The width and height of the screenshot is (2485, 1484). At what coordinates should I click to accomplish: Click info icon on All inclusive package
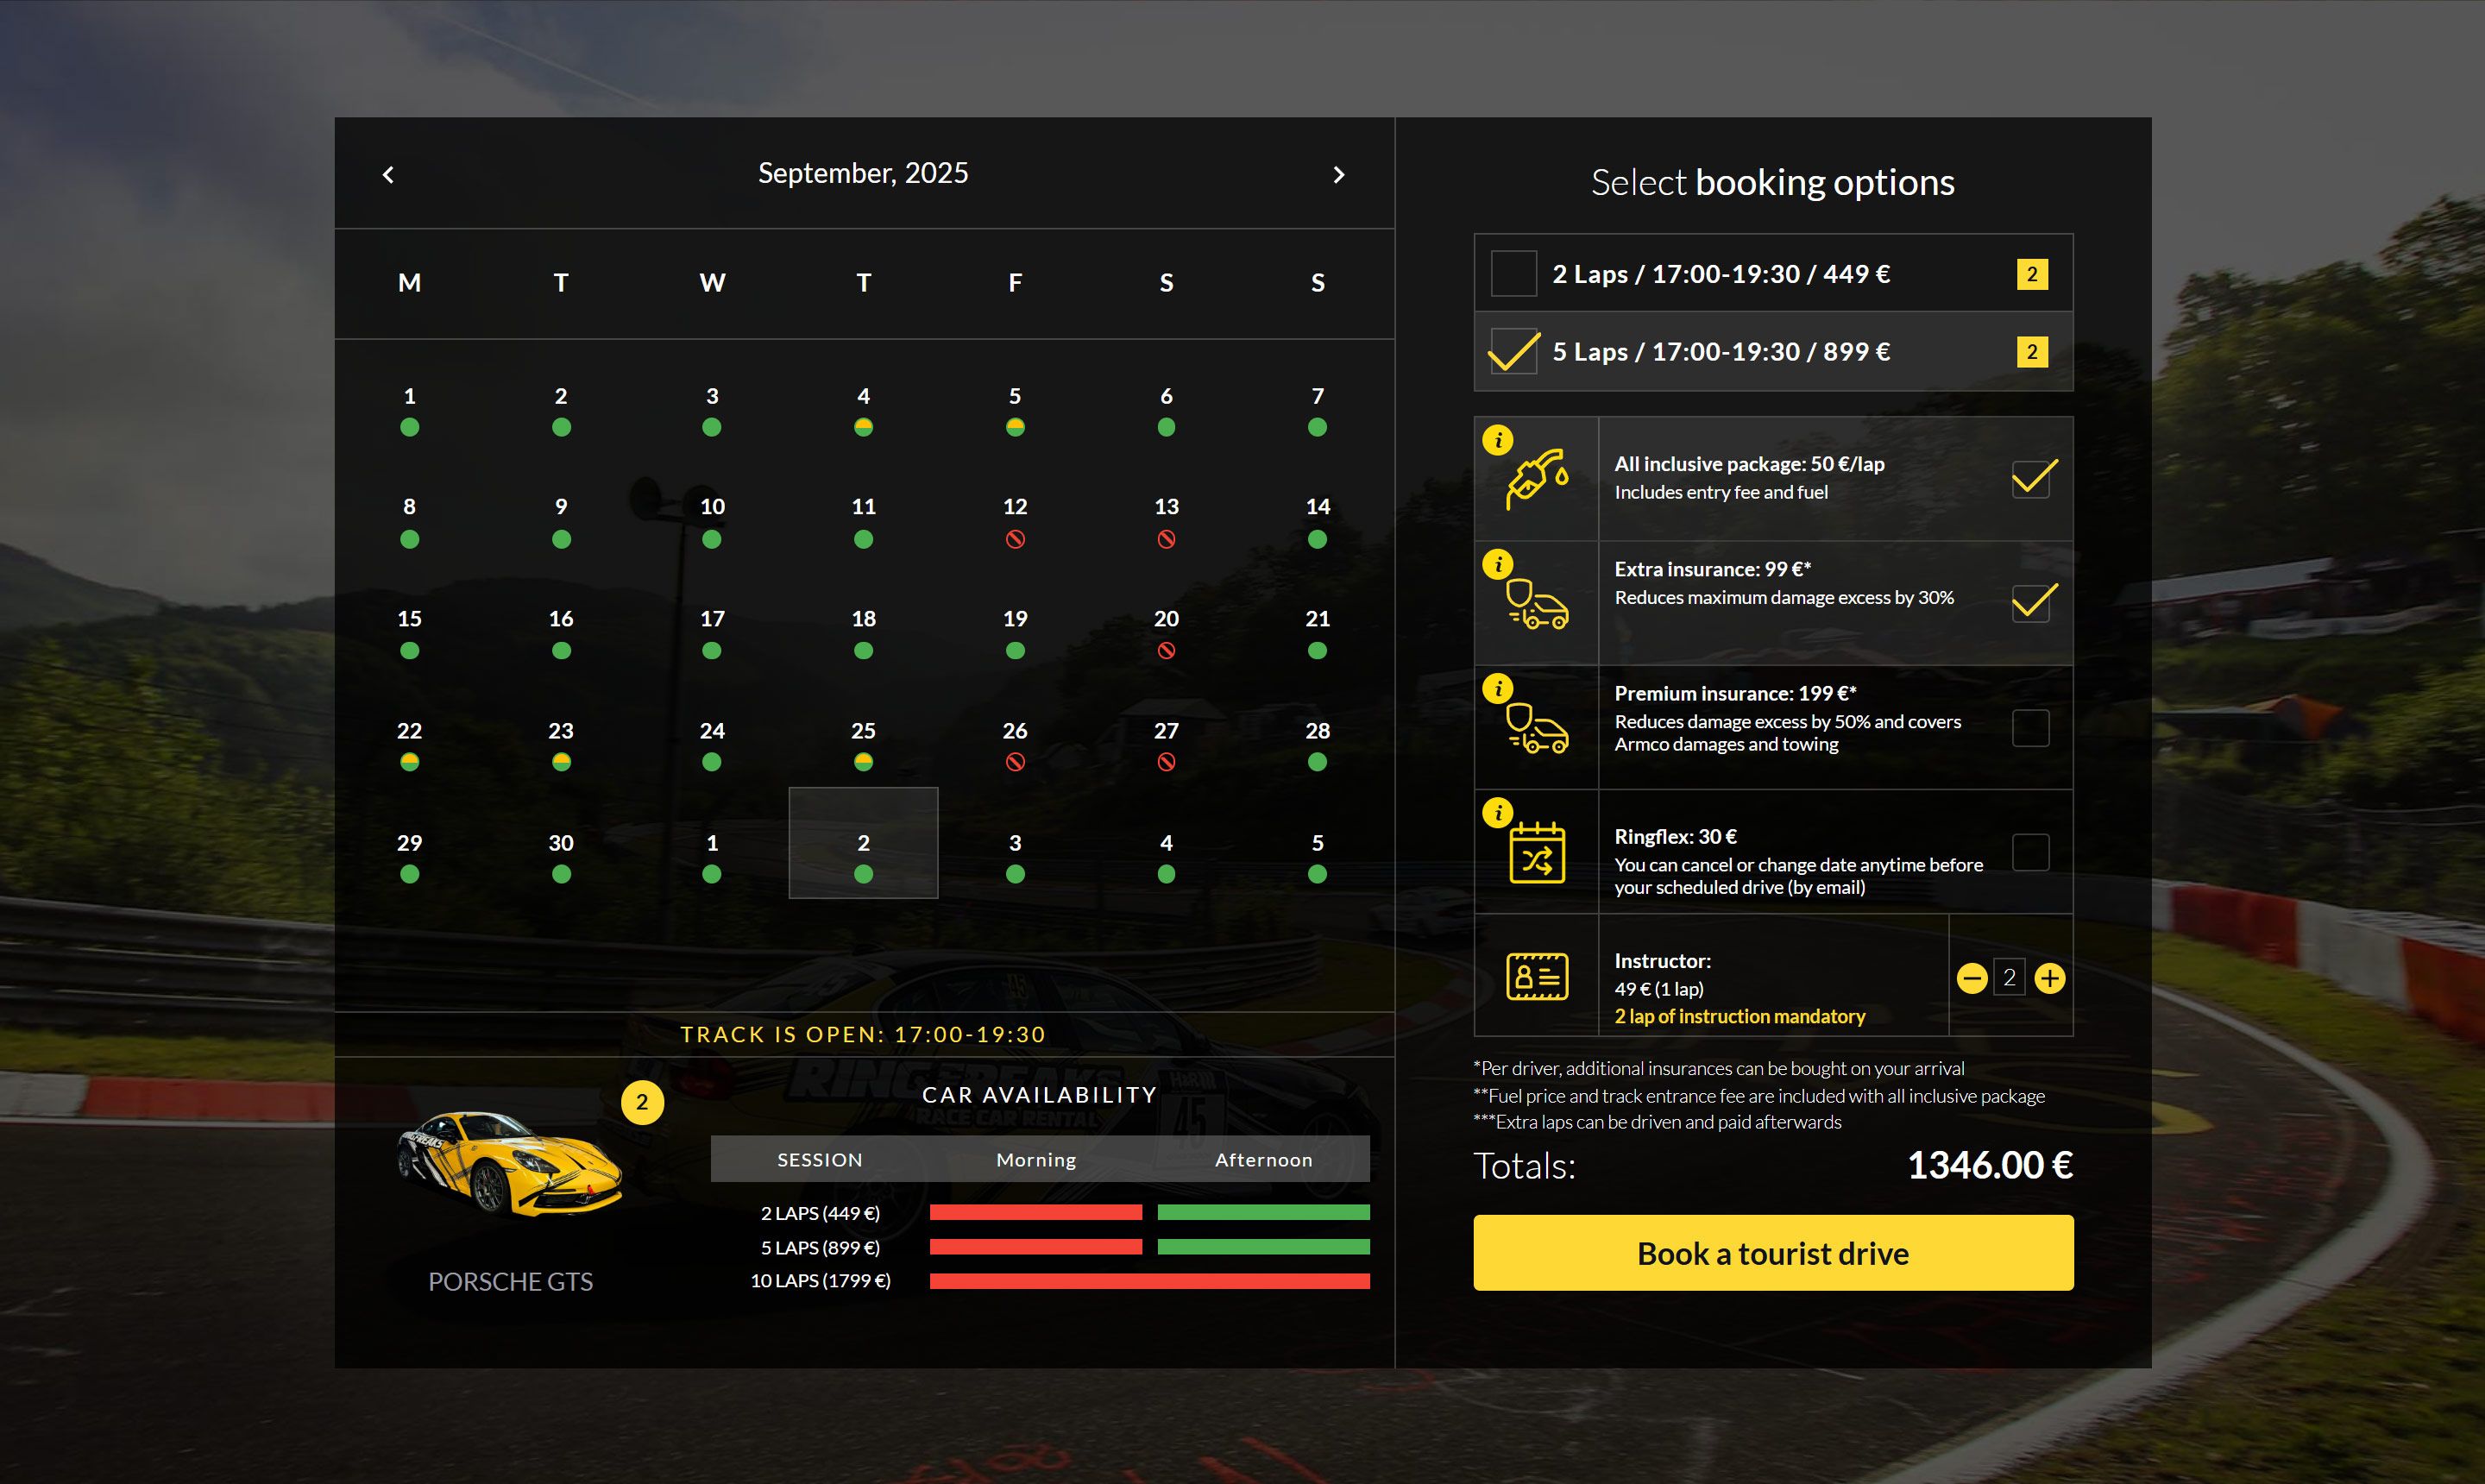click(1497, 440)
